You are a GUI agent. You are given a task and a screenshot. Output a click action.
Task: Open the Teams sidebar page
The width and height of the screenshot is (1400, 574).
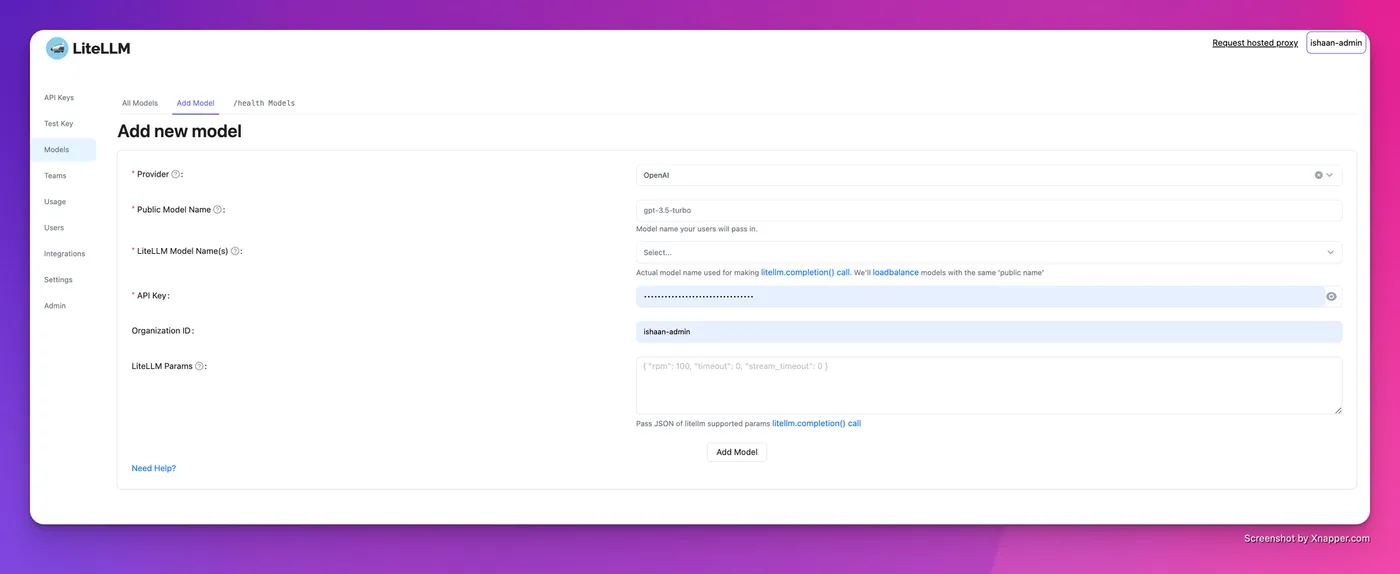click(x=55, y=176)
